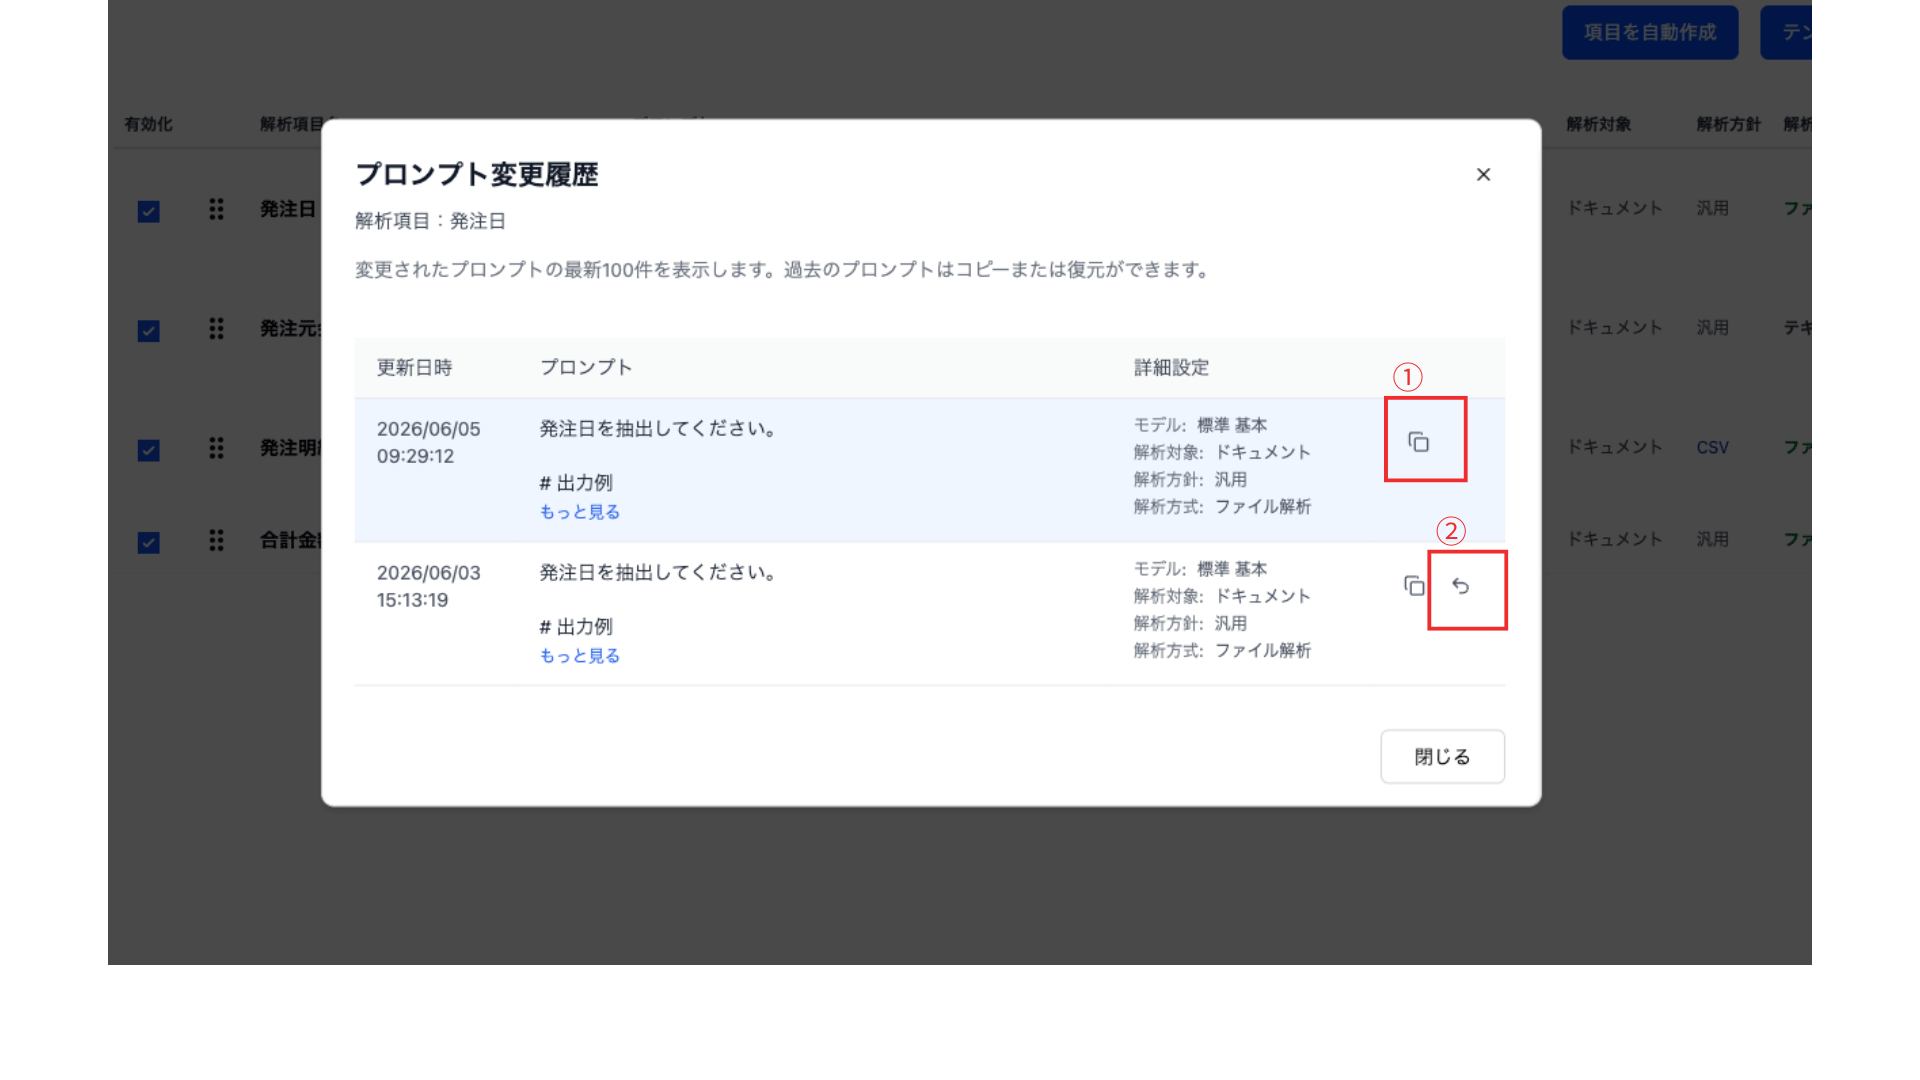Click the 有効化 header in background table
The height and width of the screenshot is (1080, 1920).
point(148,124)
